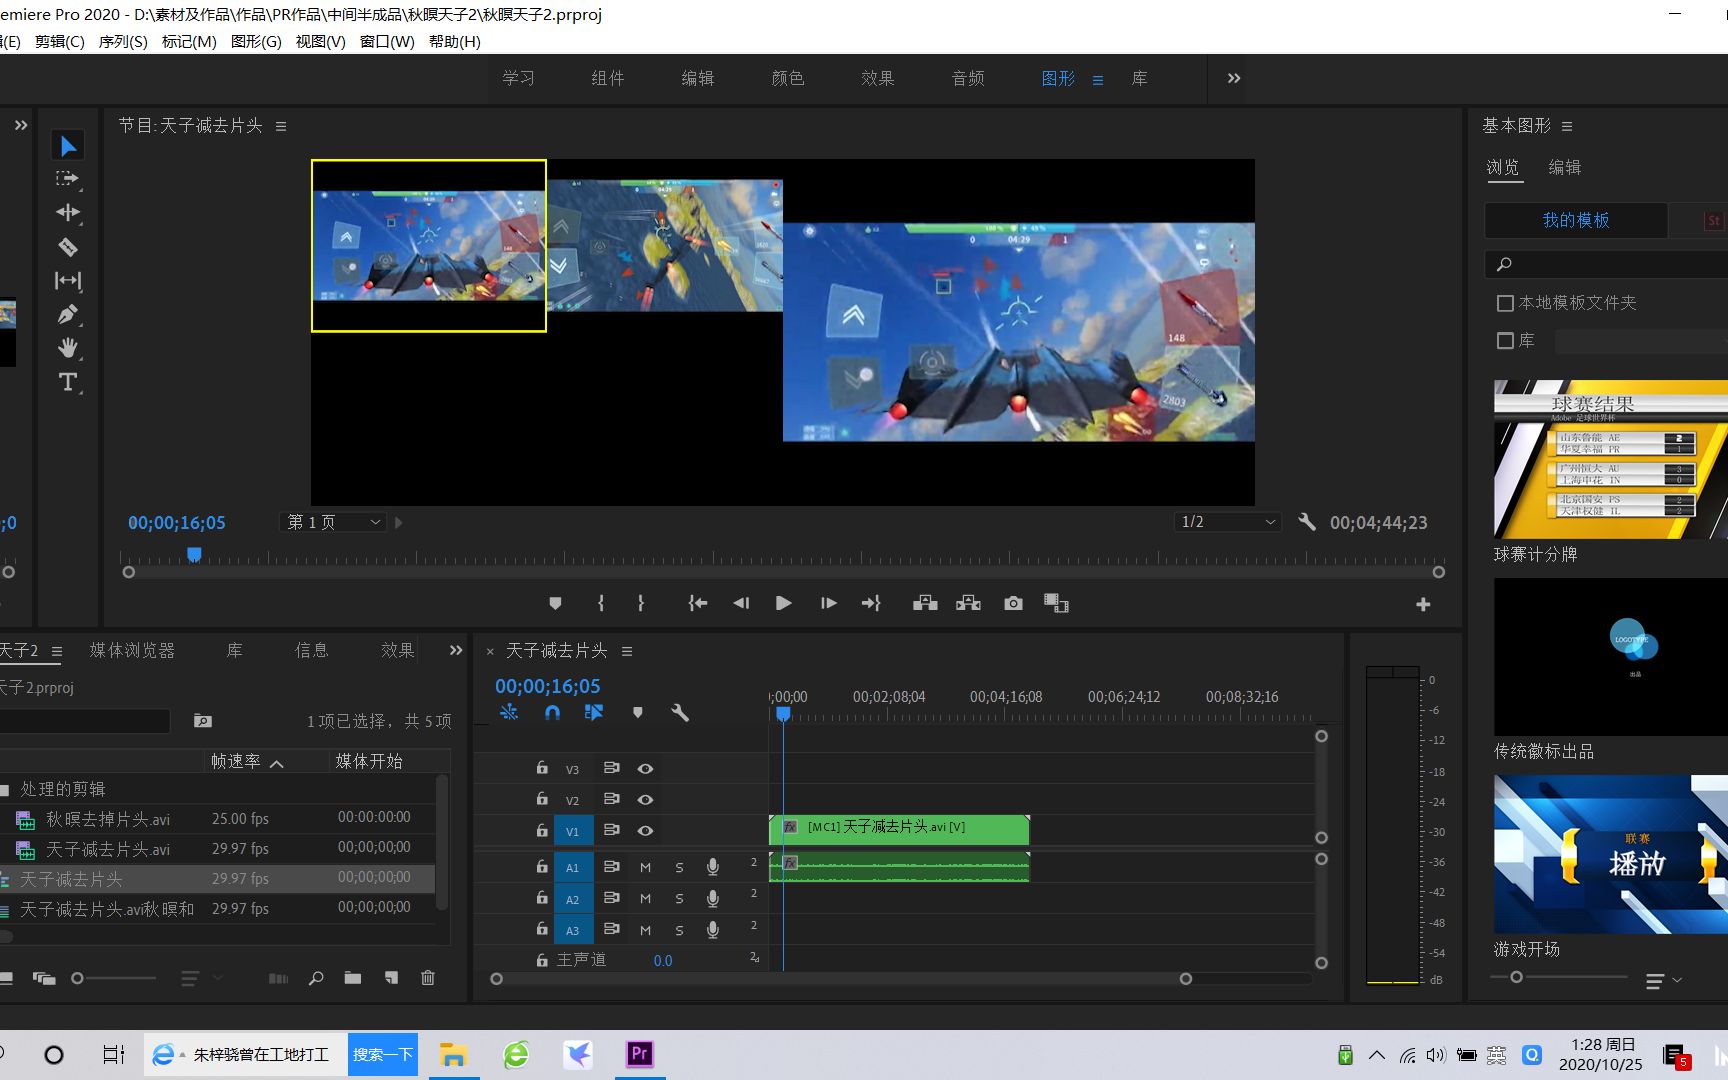Switch to 编辑 tab in Essential Graphics

coord(1565,167)
